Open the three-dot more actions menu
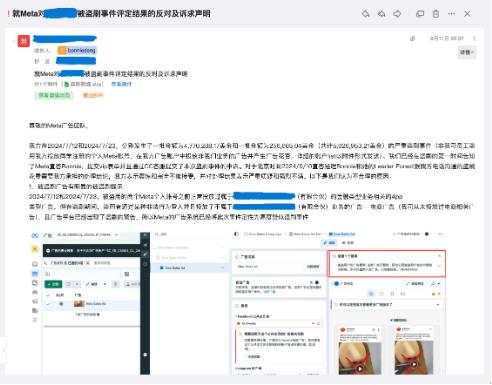 pos(451,14)
